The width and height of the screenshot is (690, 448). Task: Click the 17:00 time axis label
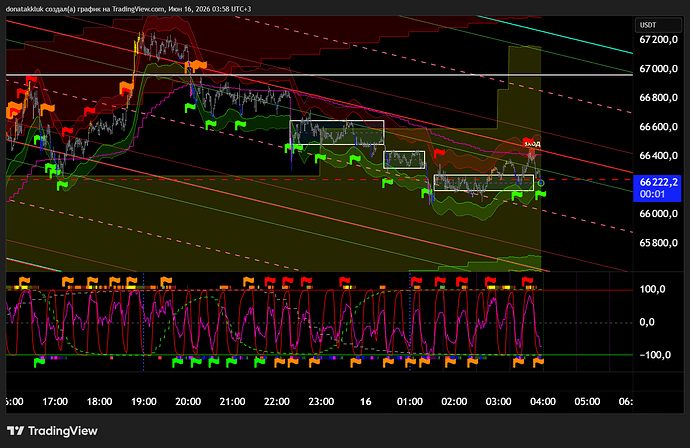click(x=55, y=402)
